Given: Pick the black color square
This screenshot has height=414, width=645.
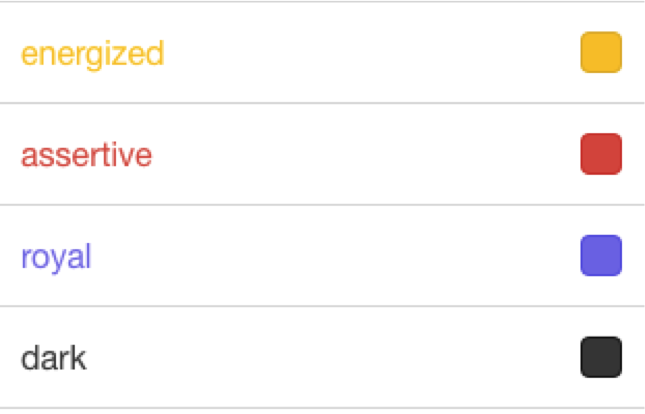Looking at the screenshot, I should point(601,358).
